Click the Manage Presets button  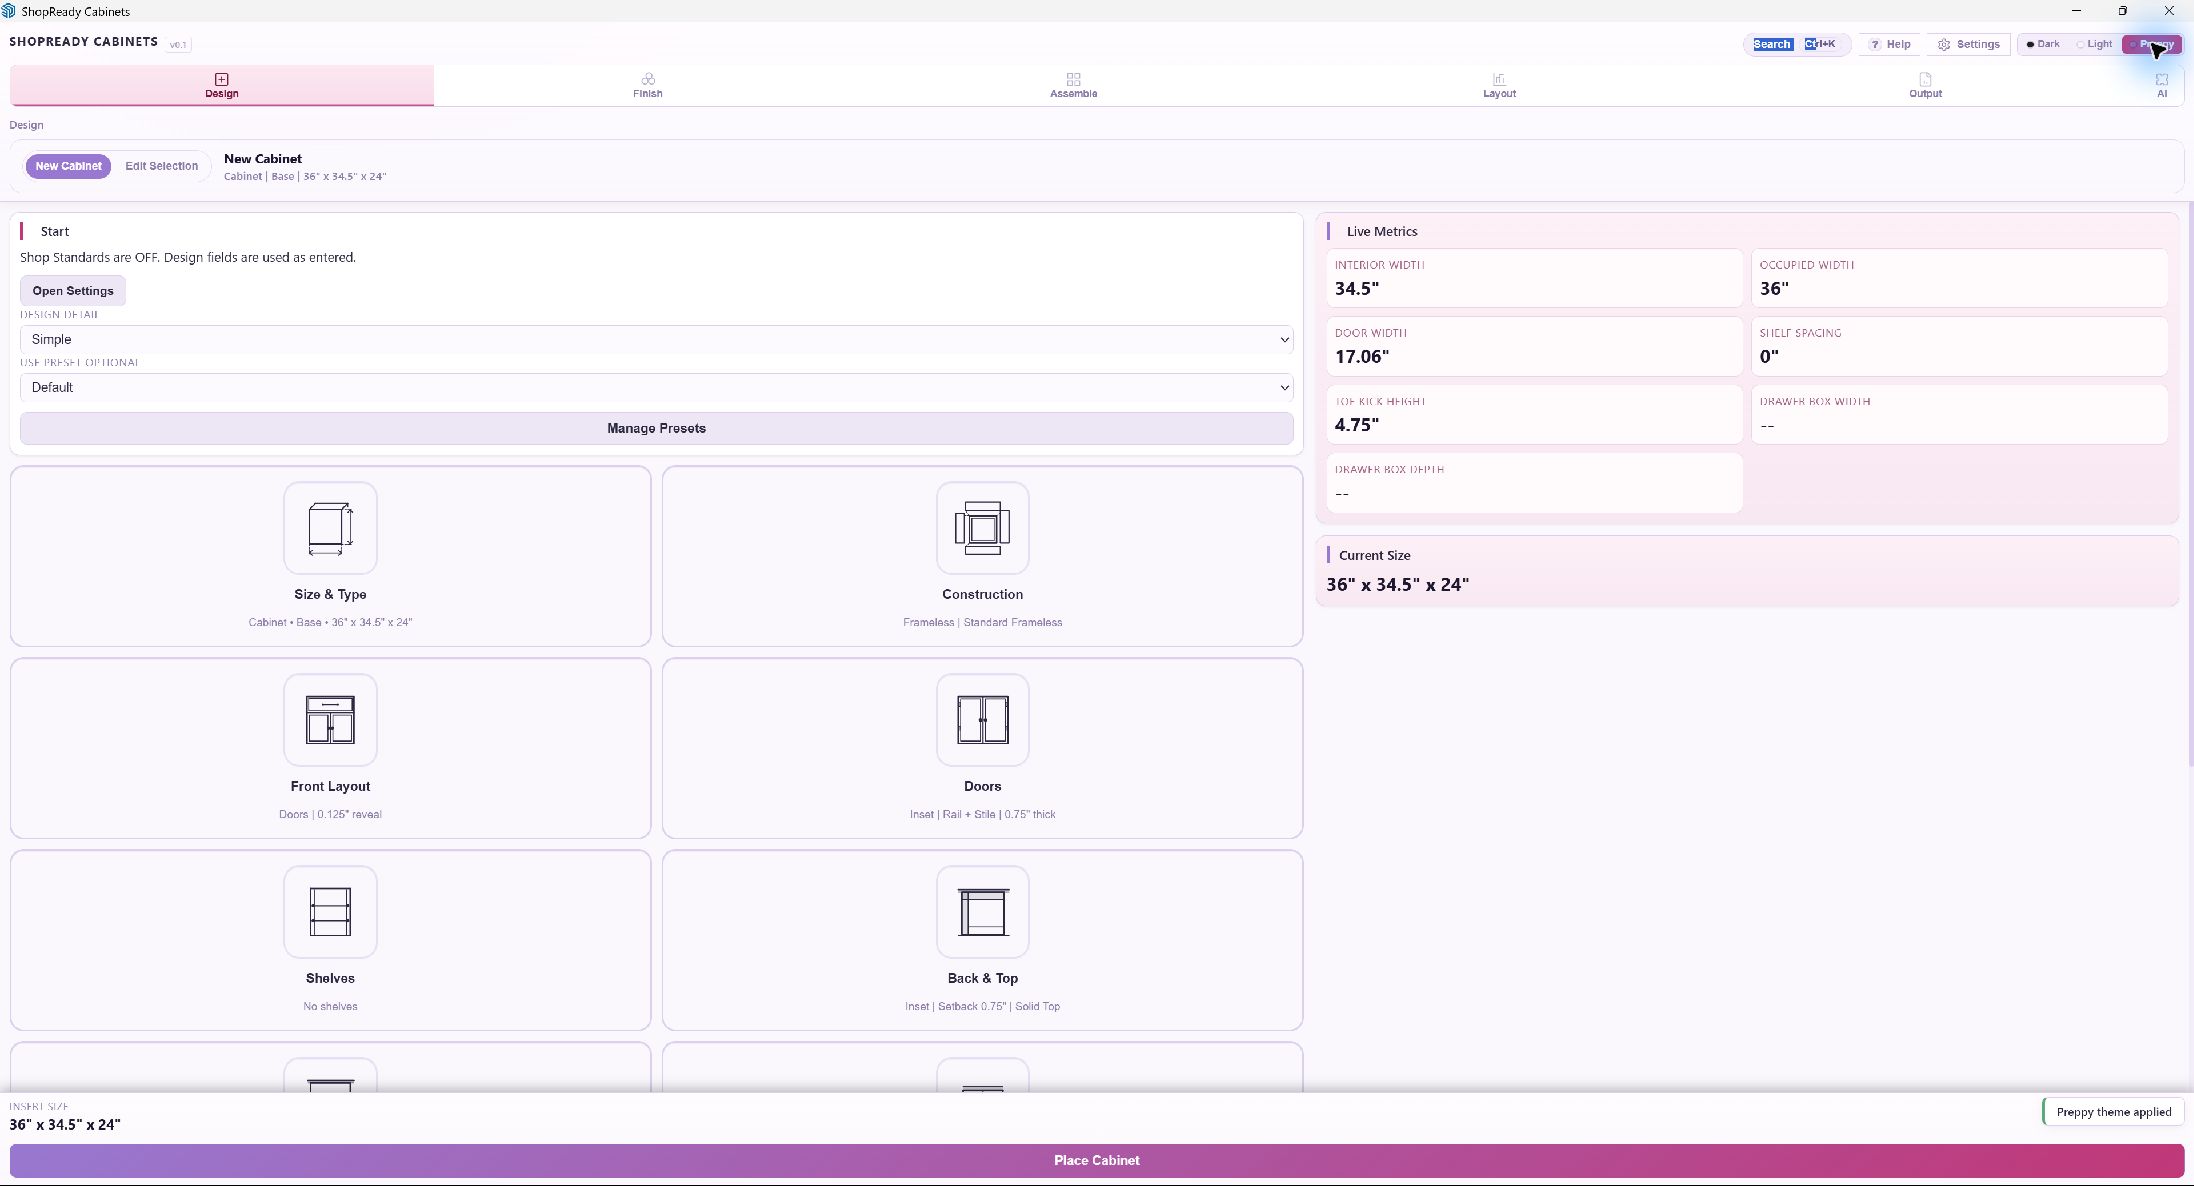[x=656, y=428]
